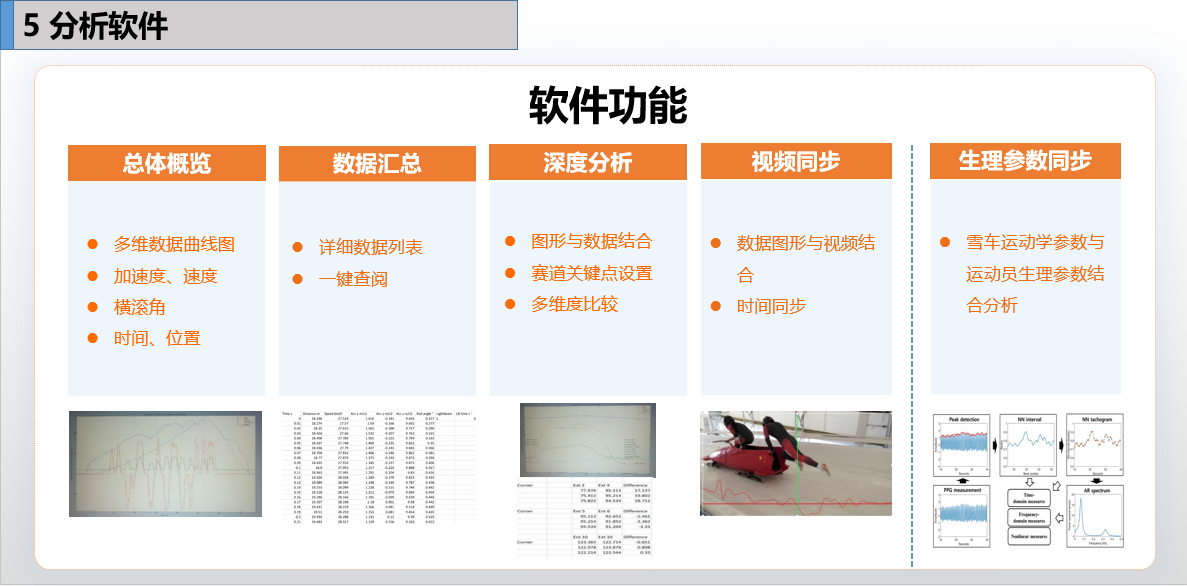Screen dimensions: 1187x586
Task: Select the 数据汇总 header box
Action: tap(377, 164)
